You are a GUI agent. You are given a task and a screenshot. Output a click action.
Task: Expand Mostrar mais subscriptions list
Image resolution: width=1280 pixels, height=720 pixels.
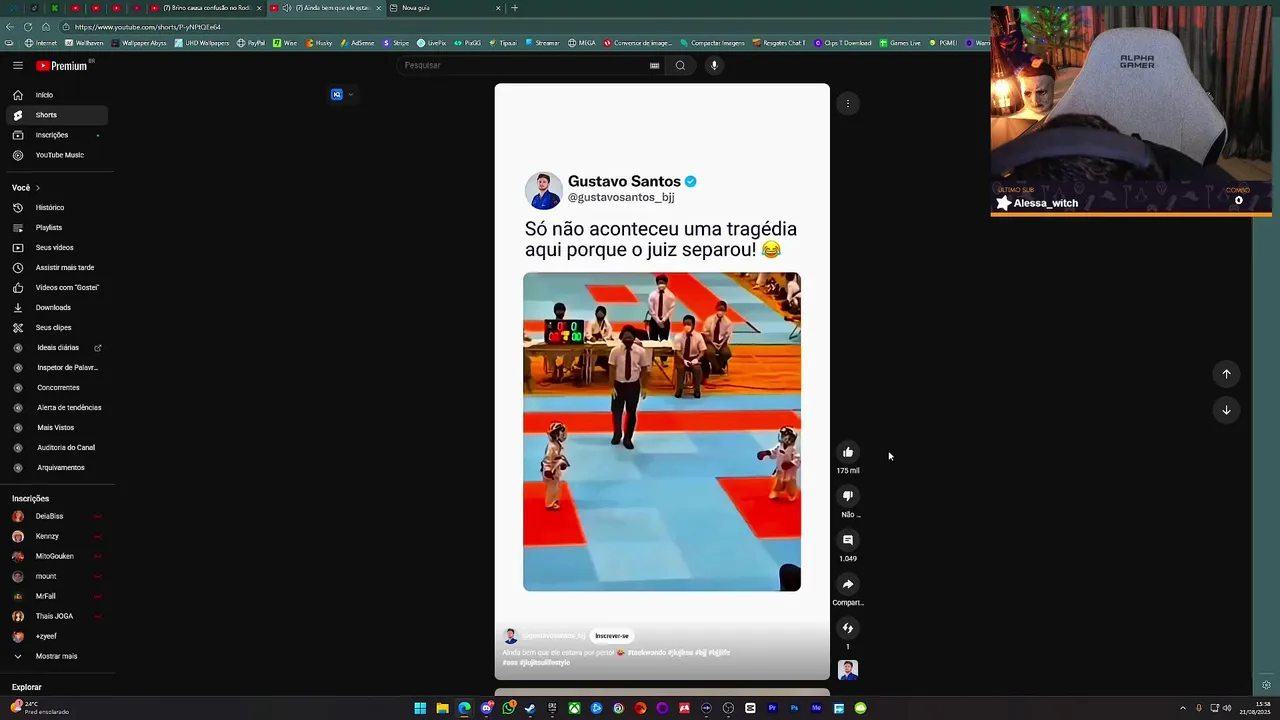pos(57,656)
